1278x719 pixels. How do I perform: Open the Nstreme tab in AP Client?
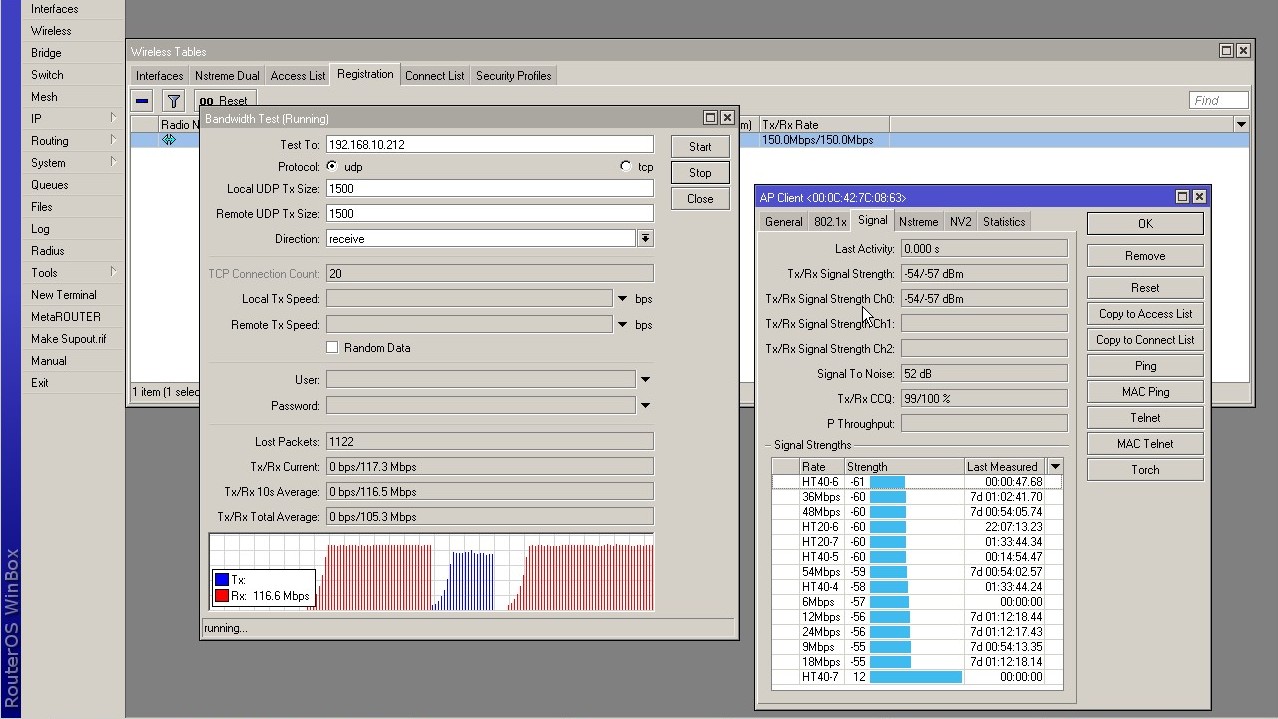(x=918, y=222)
